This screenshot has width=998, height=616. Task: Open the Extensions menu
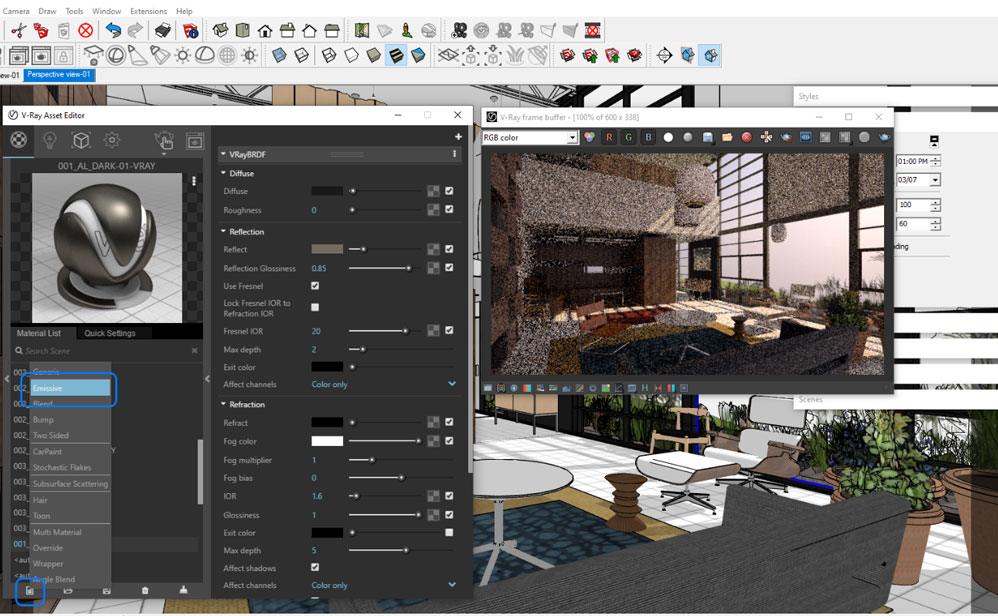pos(148,11)
